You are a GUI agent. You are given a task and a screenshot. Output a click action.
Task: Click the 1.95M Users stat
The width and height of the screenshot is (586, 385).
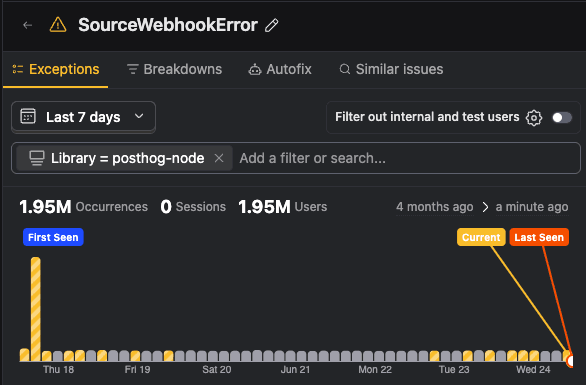(283, 207)
